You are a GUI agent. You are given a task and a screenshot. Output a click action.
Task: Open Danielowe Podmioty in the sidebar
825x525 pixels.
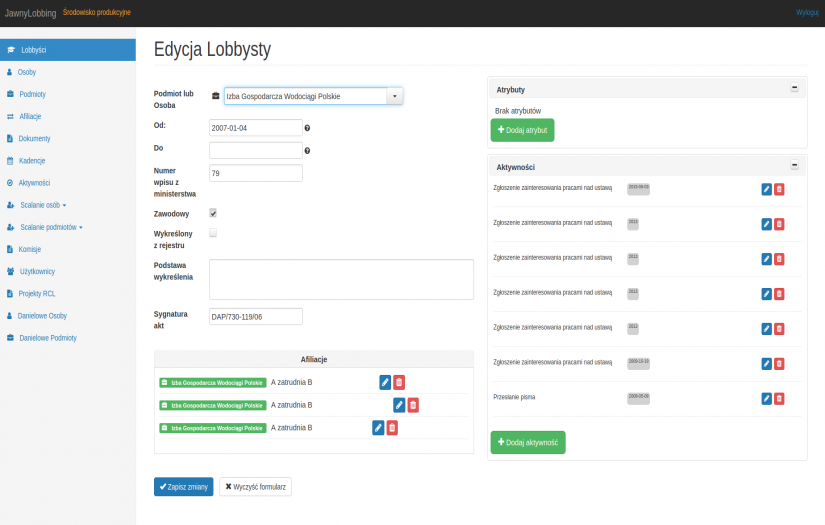click(x=48, y=338)
